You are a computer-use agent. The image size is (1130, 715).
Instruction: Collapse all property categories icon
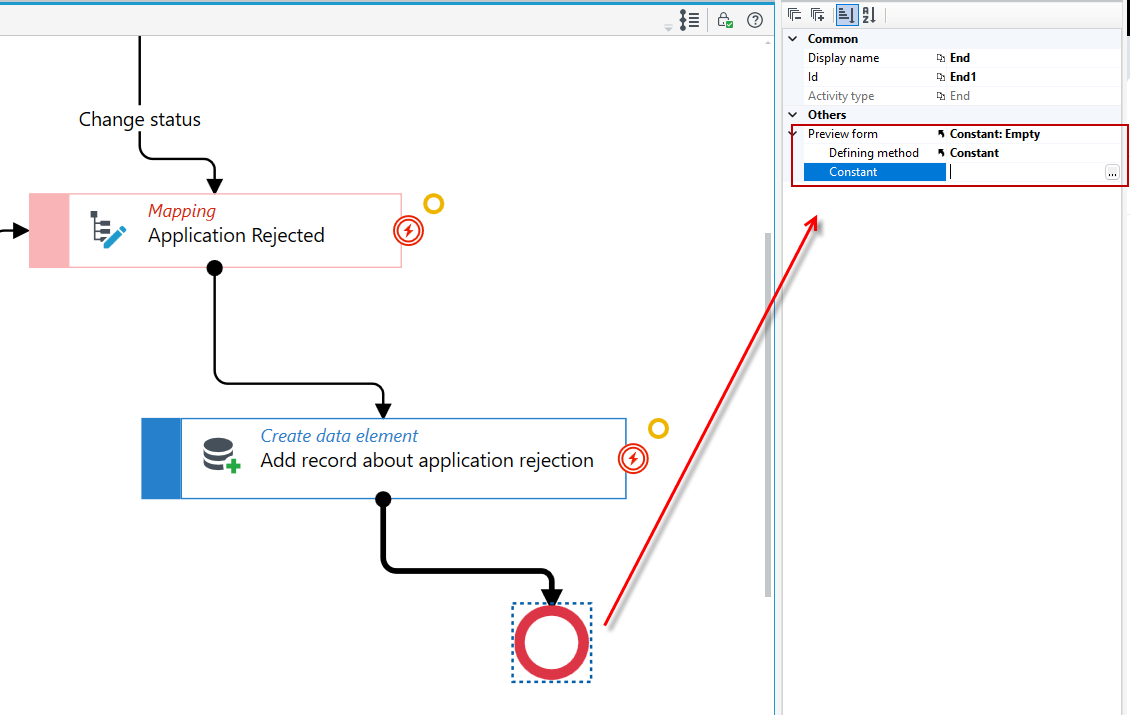click(x=795, y=14)
